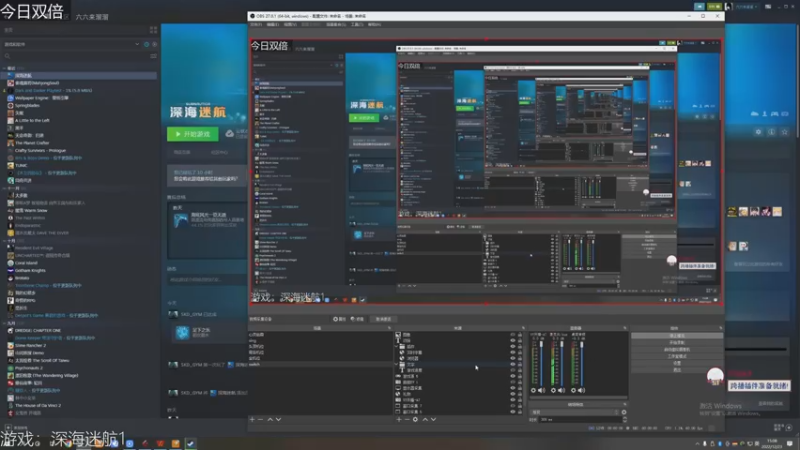Click the ready-to-play filter icon in Steam

pyautogui.click(x=155, y=44)
